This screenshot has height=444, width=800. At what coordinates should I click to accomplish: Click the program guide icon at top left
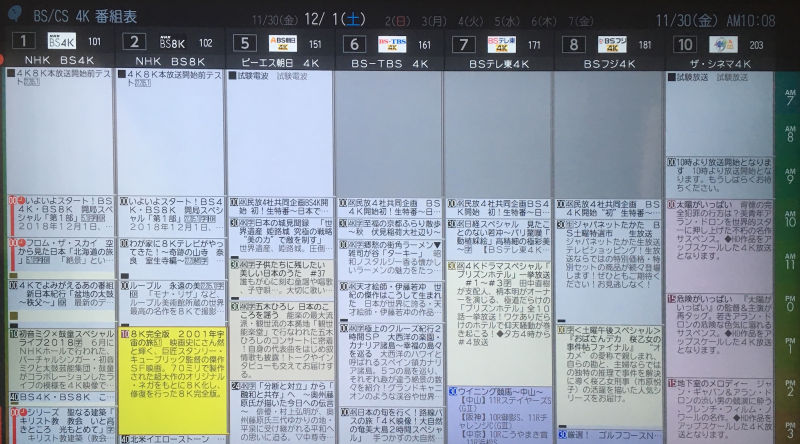(x=14, y=13)
